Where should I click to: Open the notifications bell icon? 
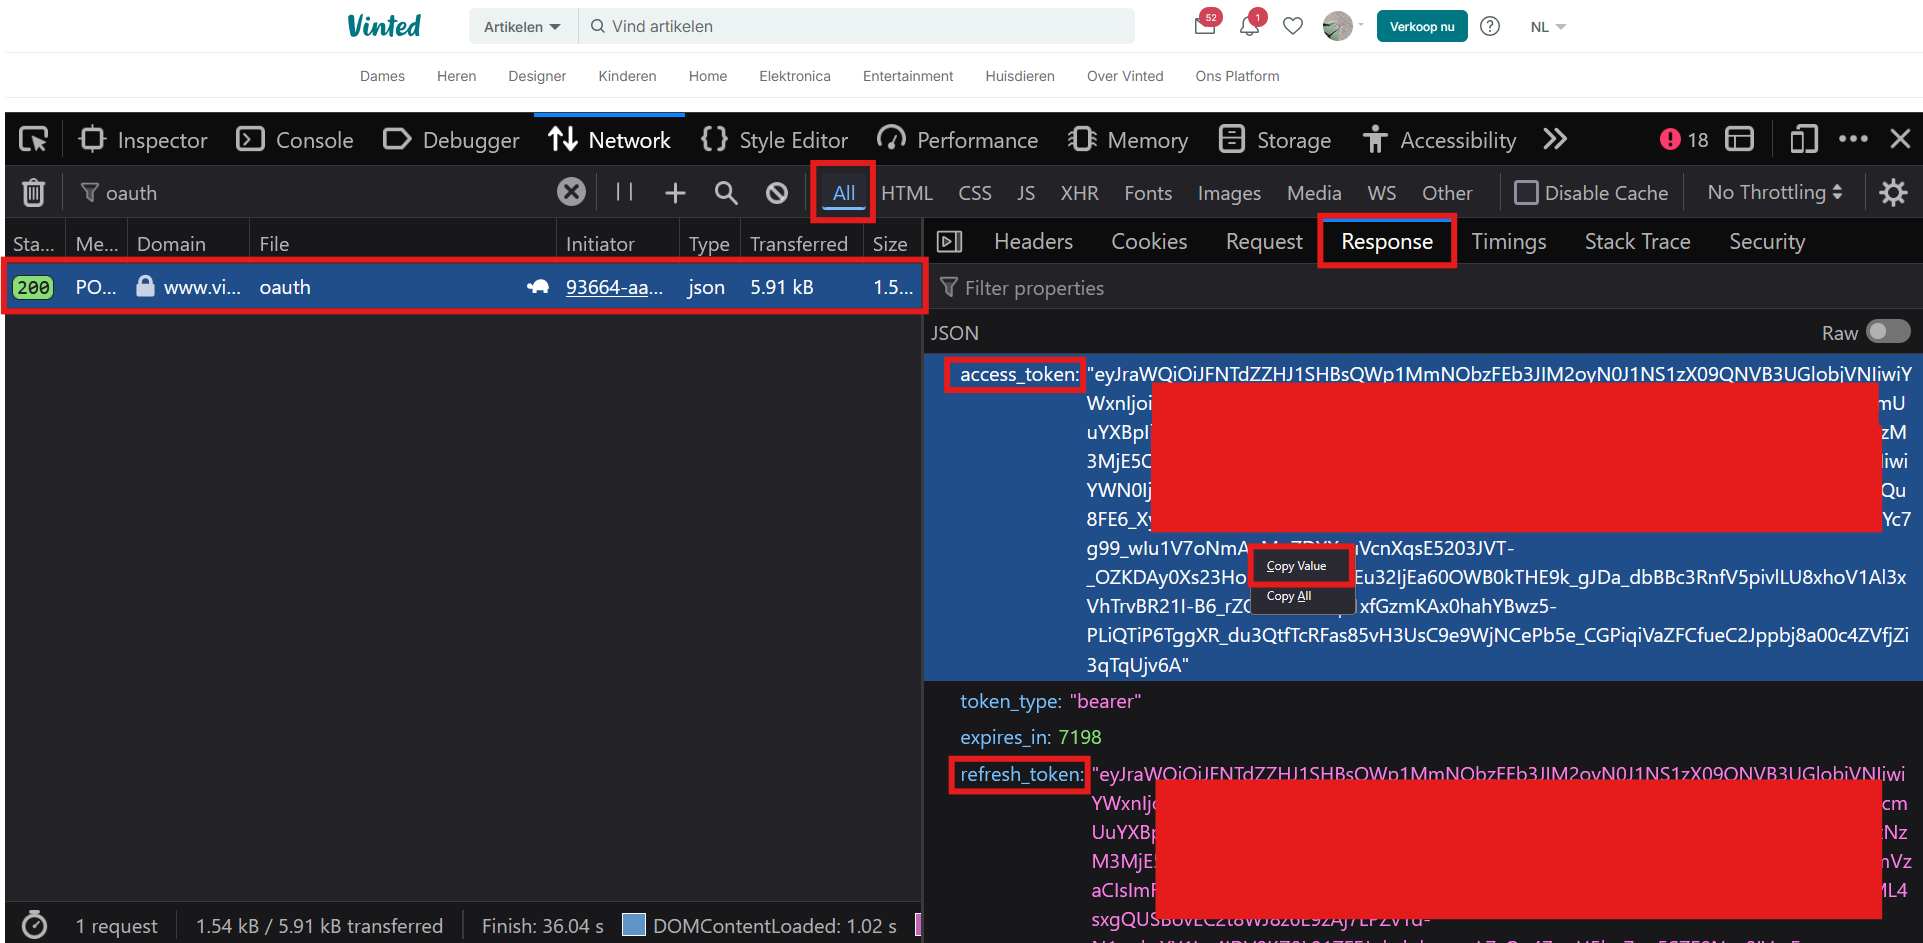(x=1250, y=26)
